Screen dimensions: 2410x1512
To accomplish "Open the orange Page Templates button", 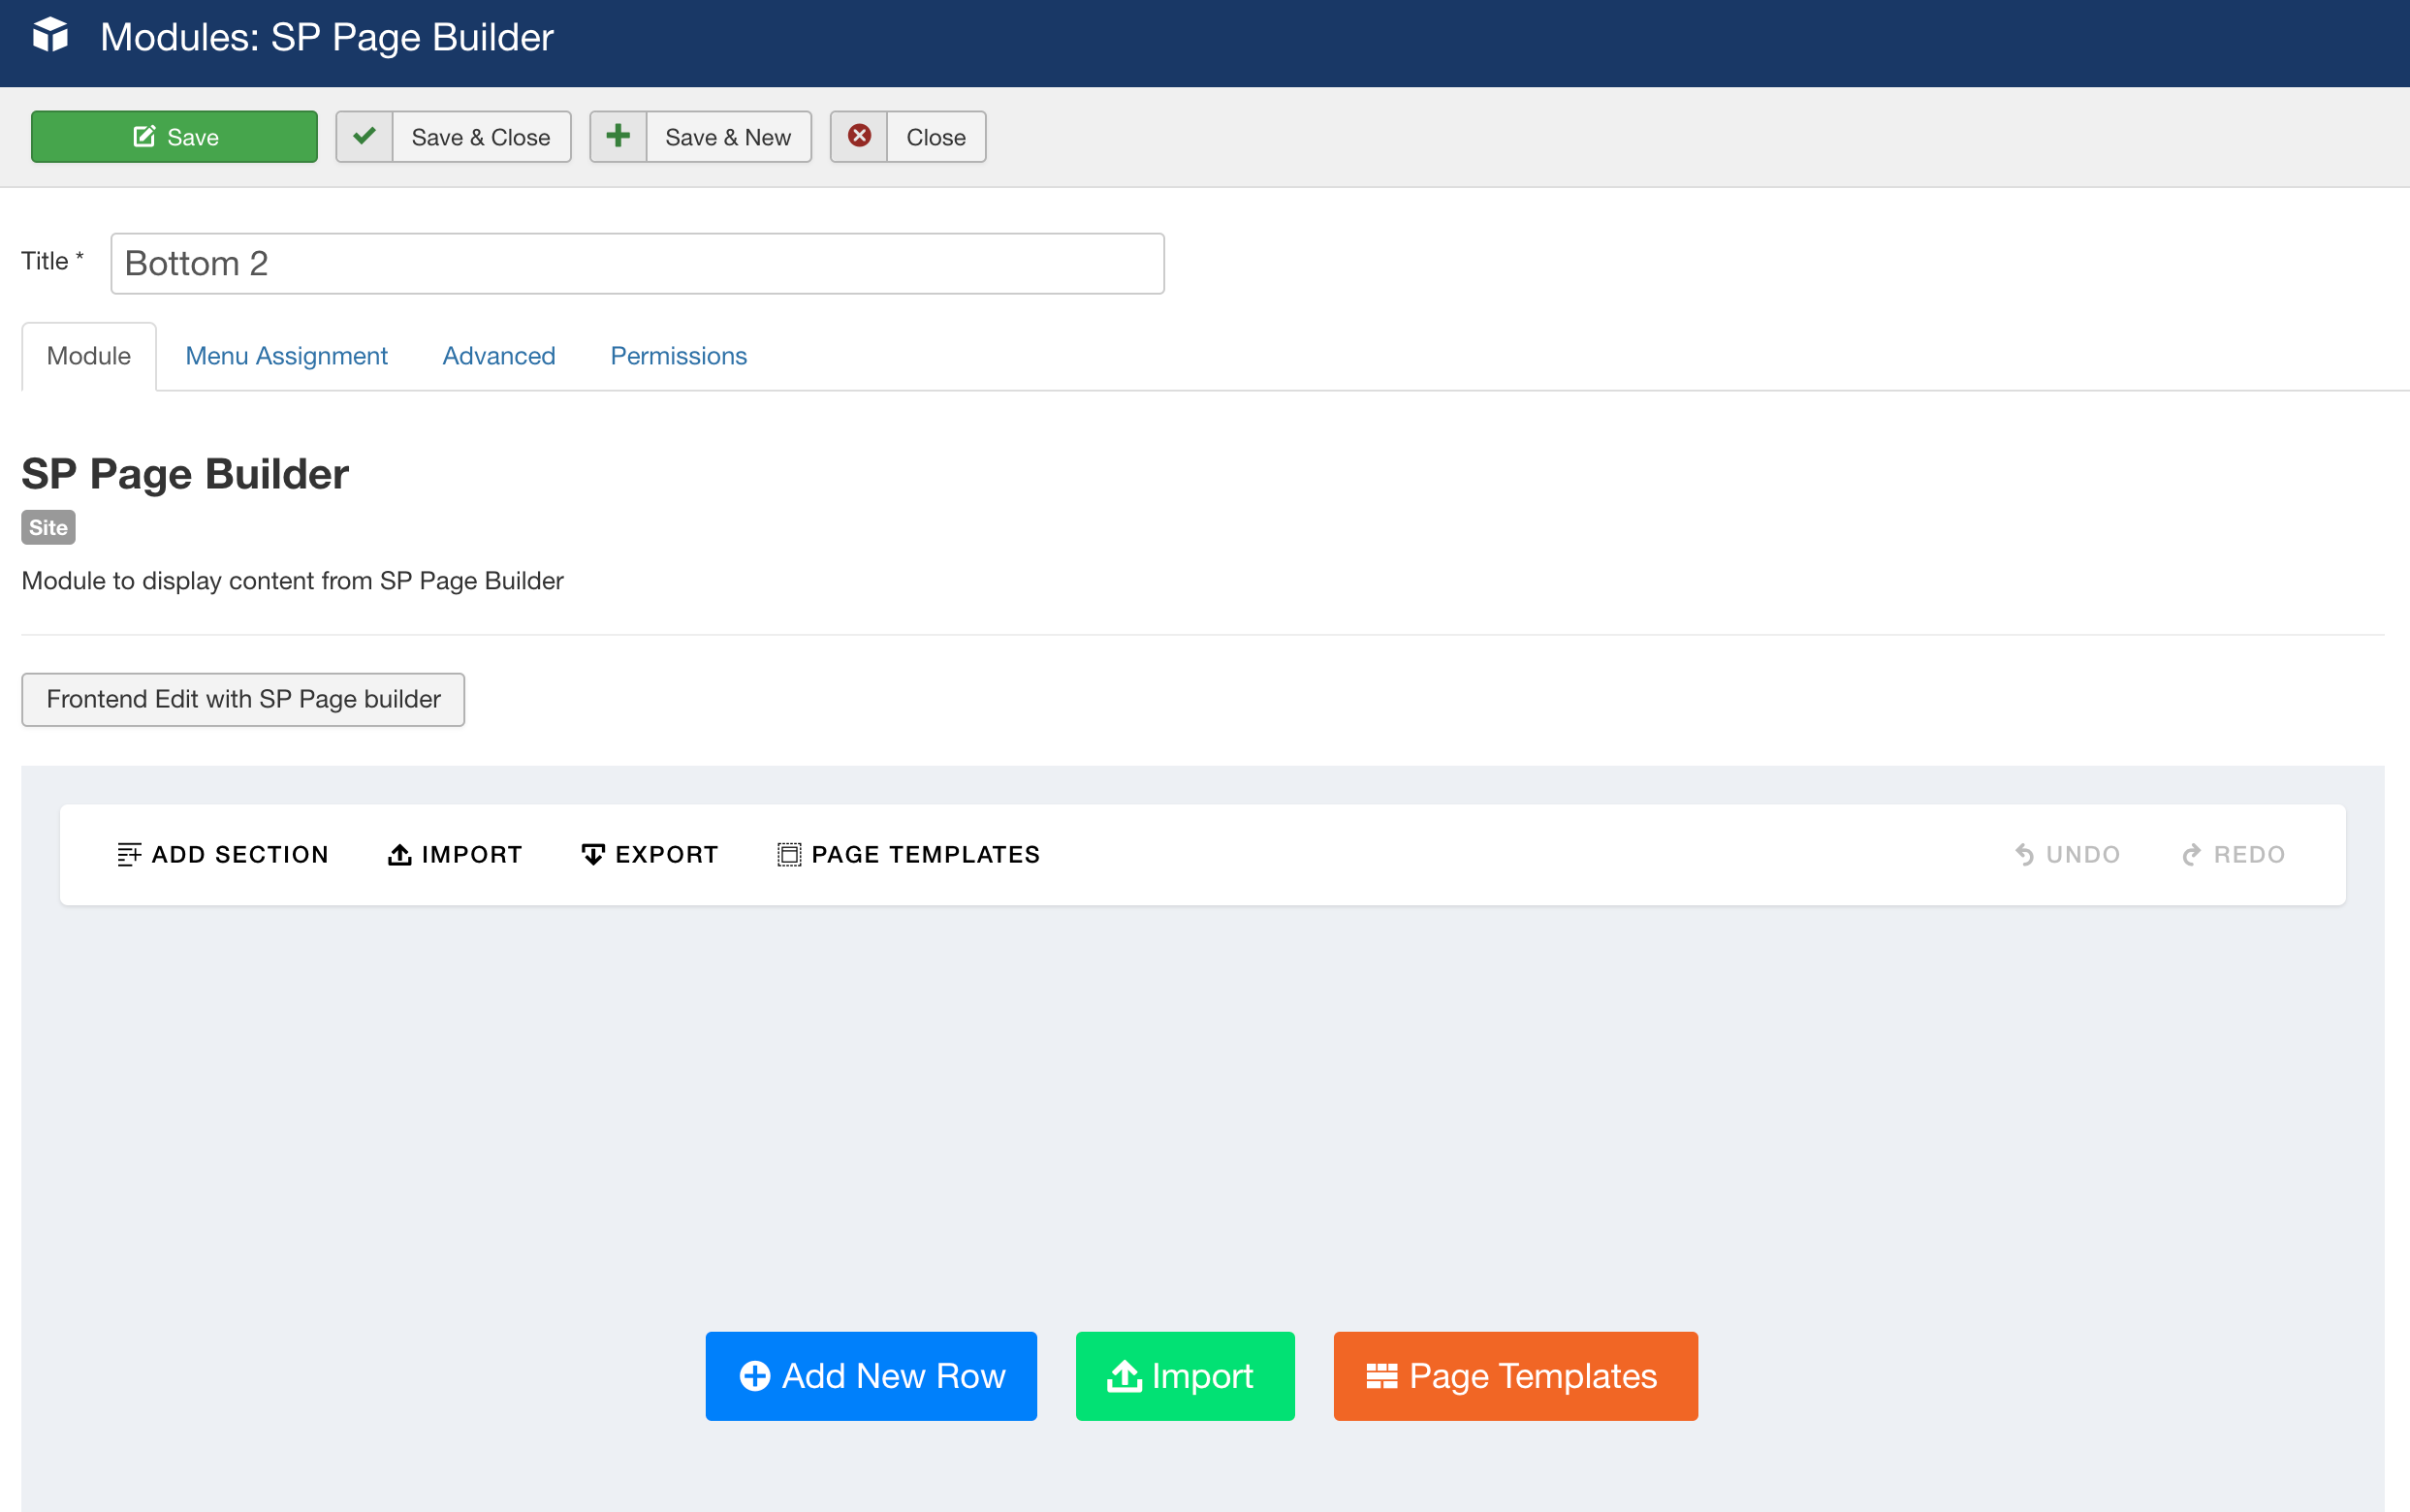I will pyautogui.click(x=1514, y=1376).
